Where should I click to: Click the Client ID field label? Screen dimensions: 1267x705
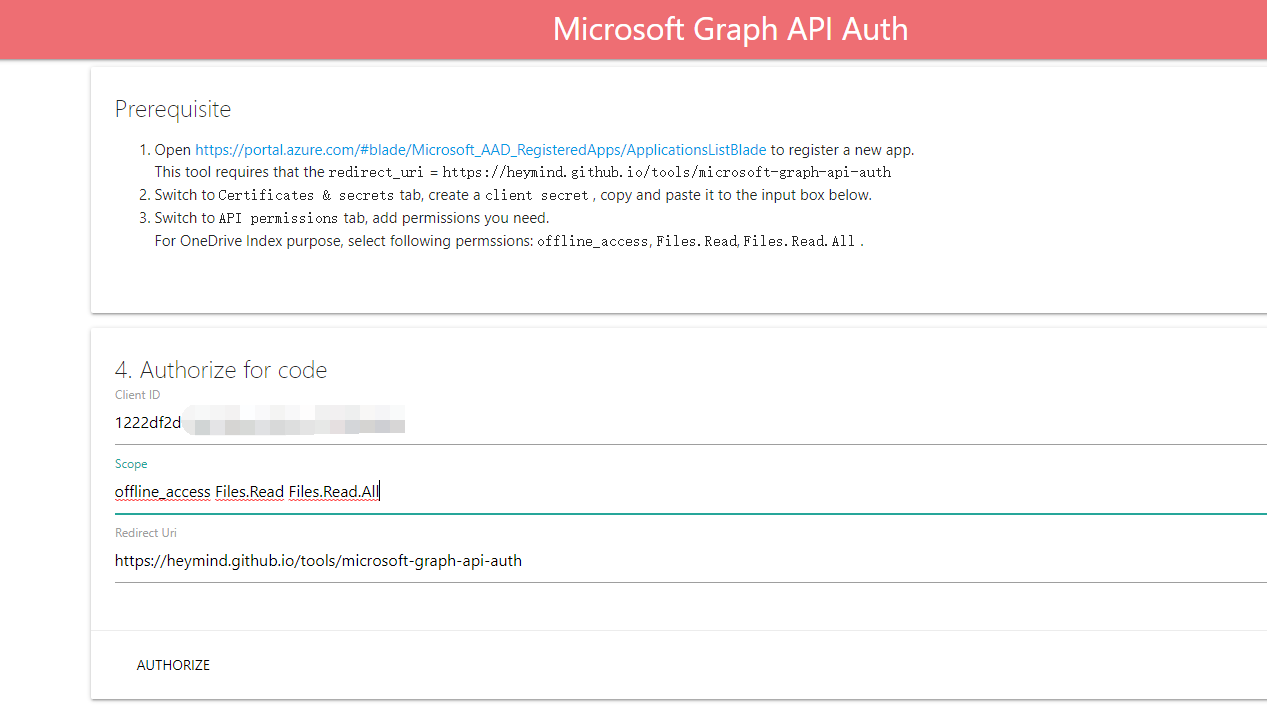tap(137, 395)
